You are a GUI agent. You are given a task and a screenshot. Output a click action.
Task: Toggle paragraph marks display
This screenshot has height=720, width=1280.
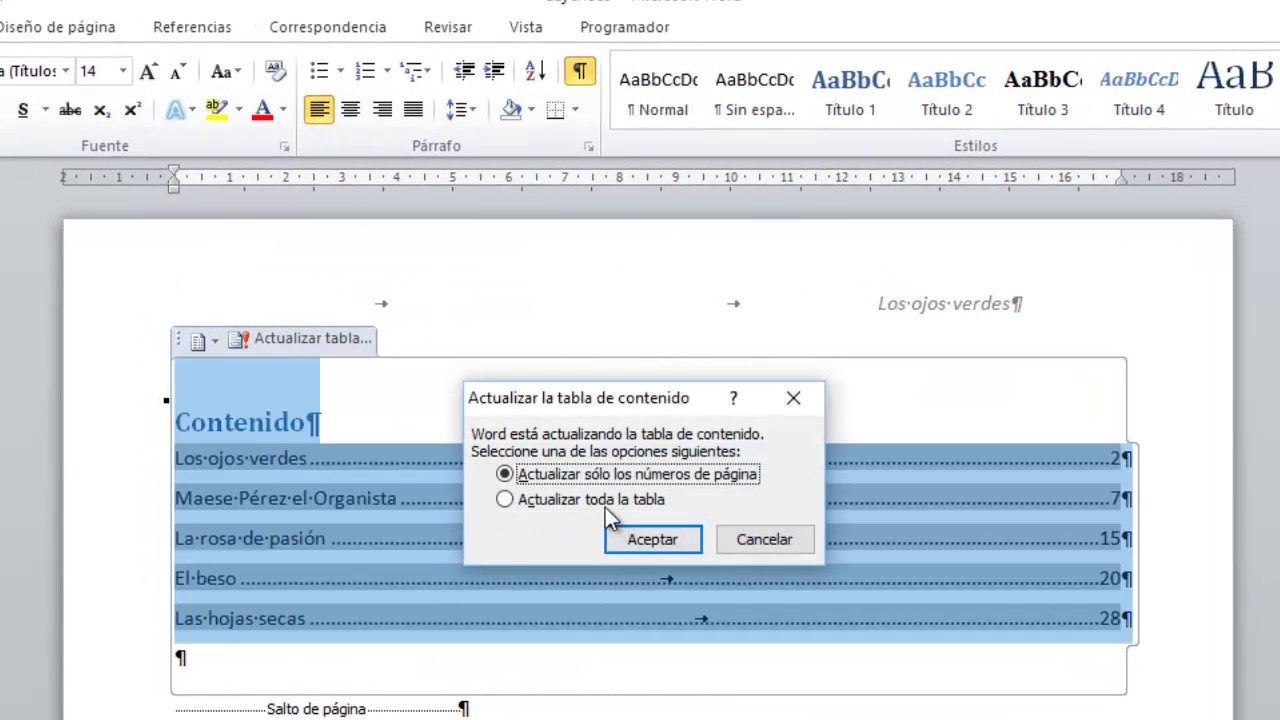point(579,71)
